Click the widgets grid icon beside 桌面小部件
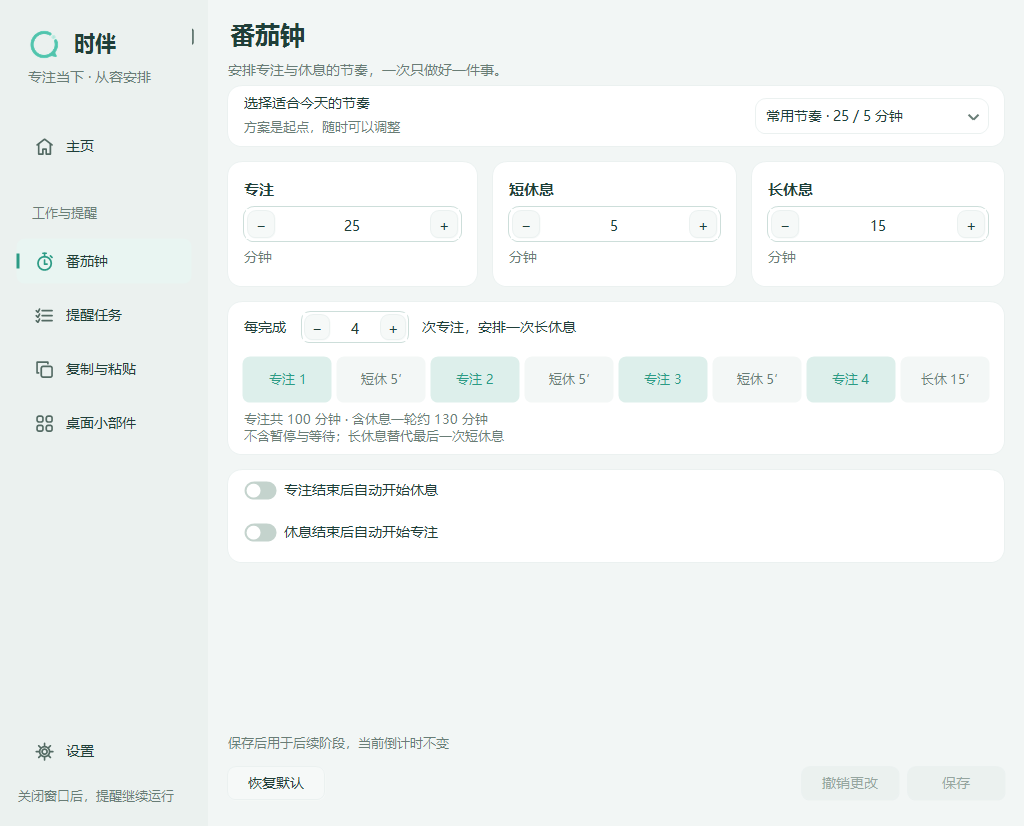This screenshot has height=826, width=1024. pyautogui.click(x=44, y=424)
